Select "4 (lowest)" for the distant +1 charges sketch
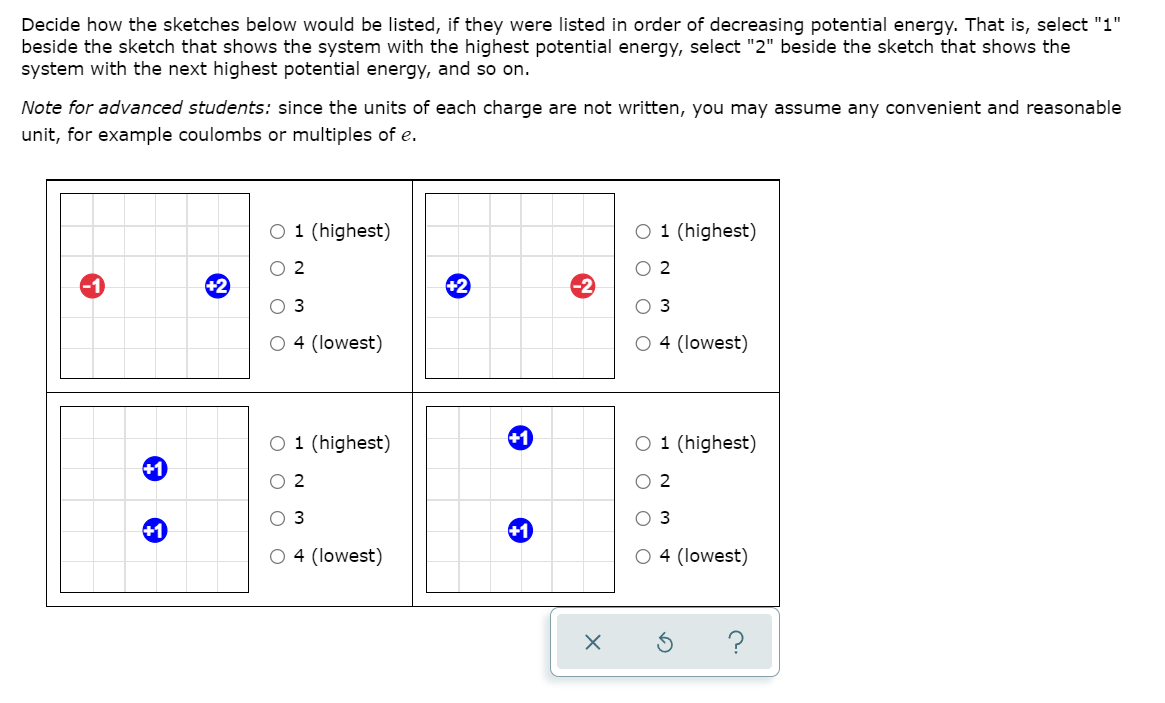The height and width of the screenshot is (703, 1165). click(641, 556)
